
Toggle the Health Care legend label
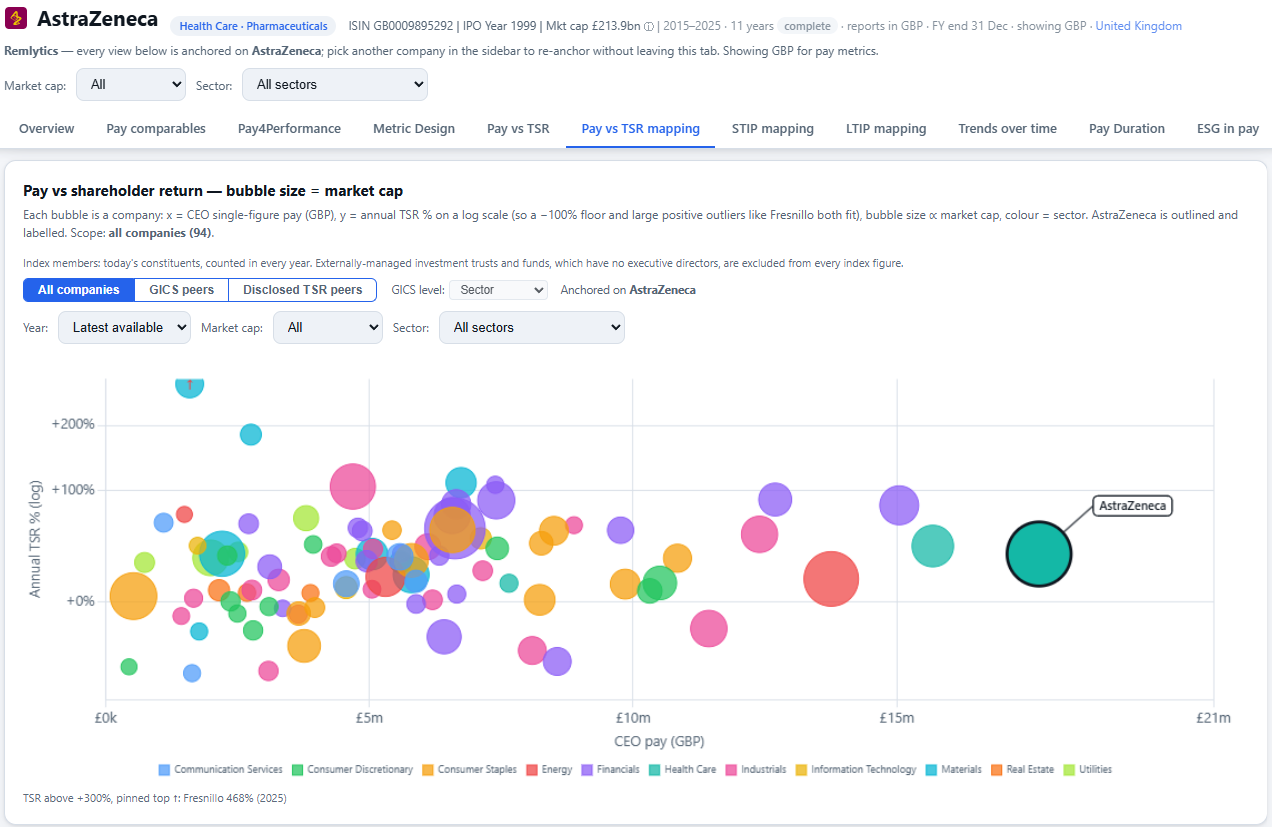pyautogui.click(x=690, y=770)
